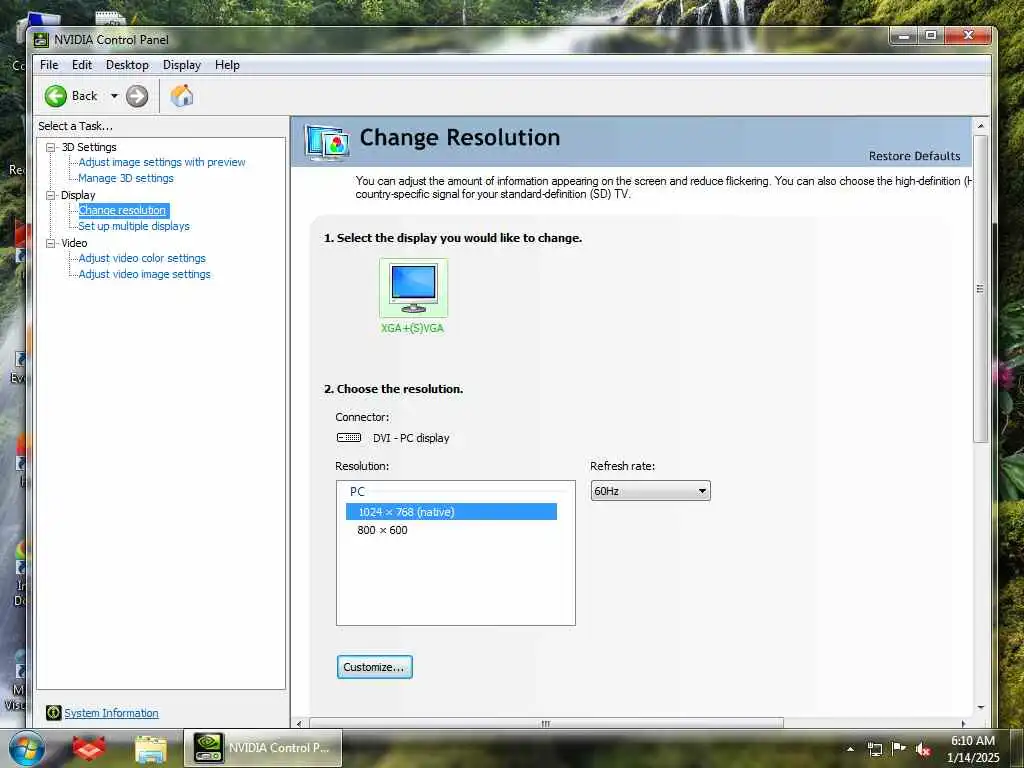This screenshot has width=1024, height=768.
Task: Click the DVI connector icon
Action: (x=349, y=438)
